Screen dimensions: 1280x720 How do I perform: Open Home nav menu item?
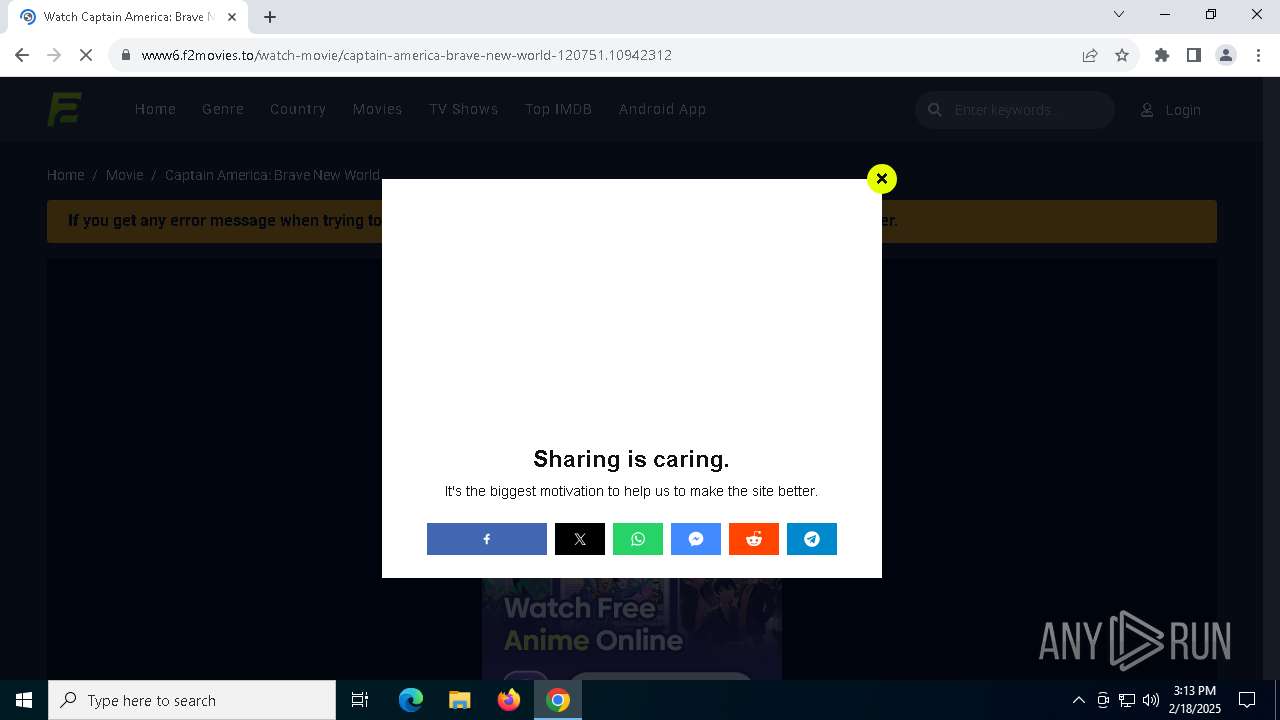155,109
